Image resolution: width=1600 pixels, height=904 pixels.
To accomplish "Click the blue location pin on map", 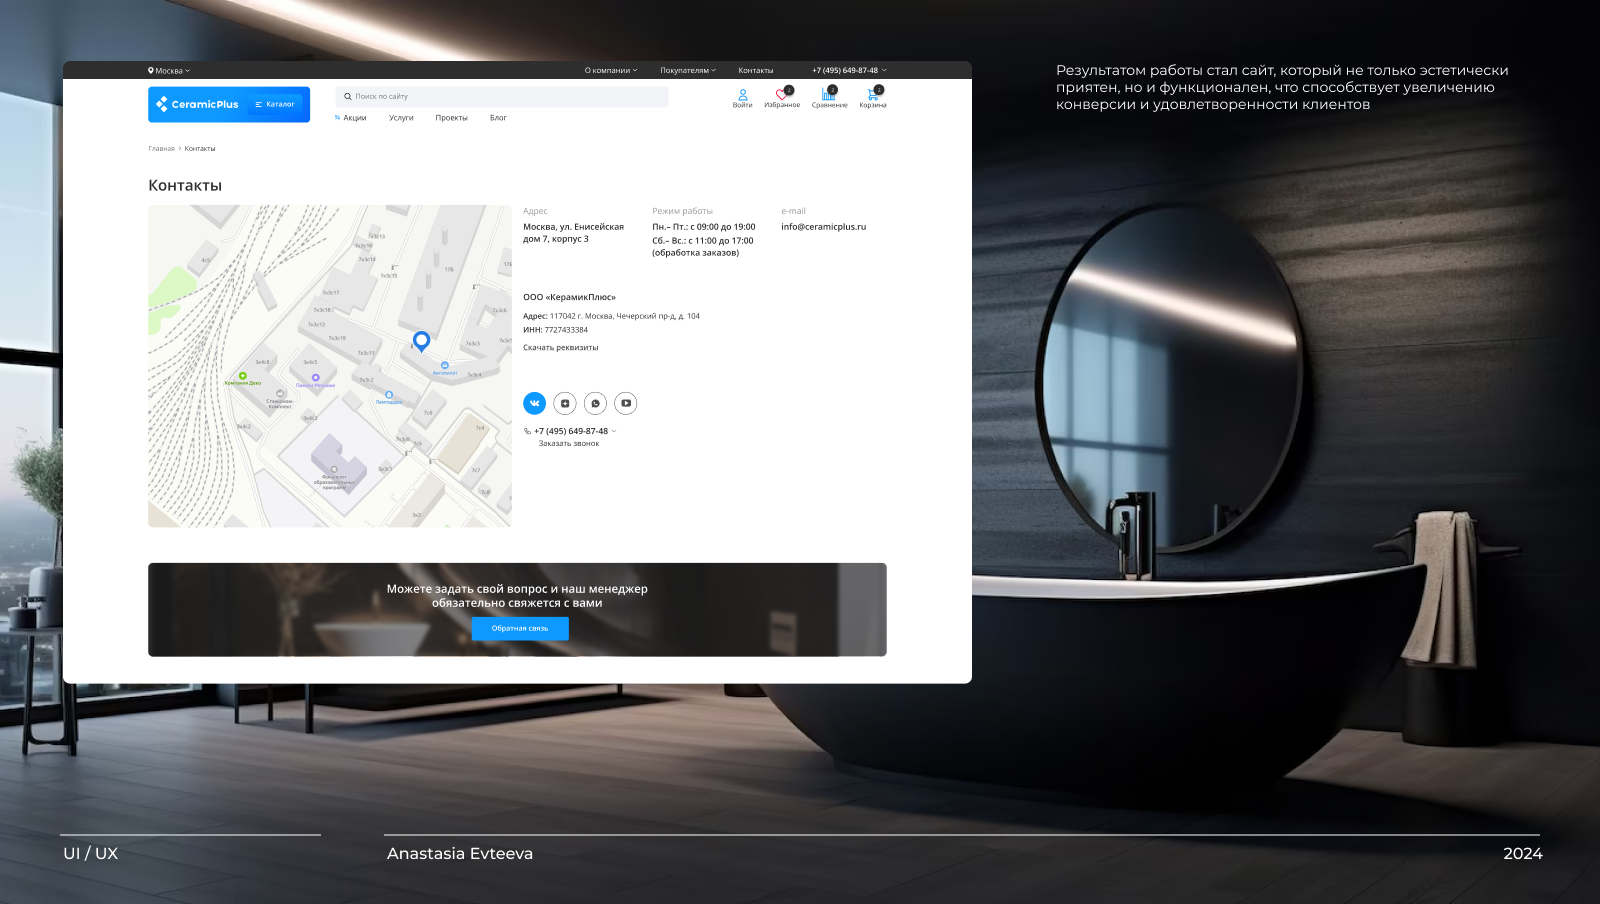I will click(421, 341).
